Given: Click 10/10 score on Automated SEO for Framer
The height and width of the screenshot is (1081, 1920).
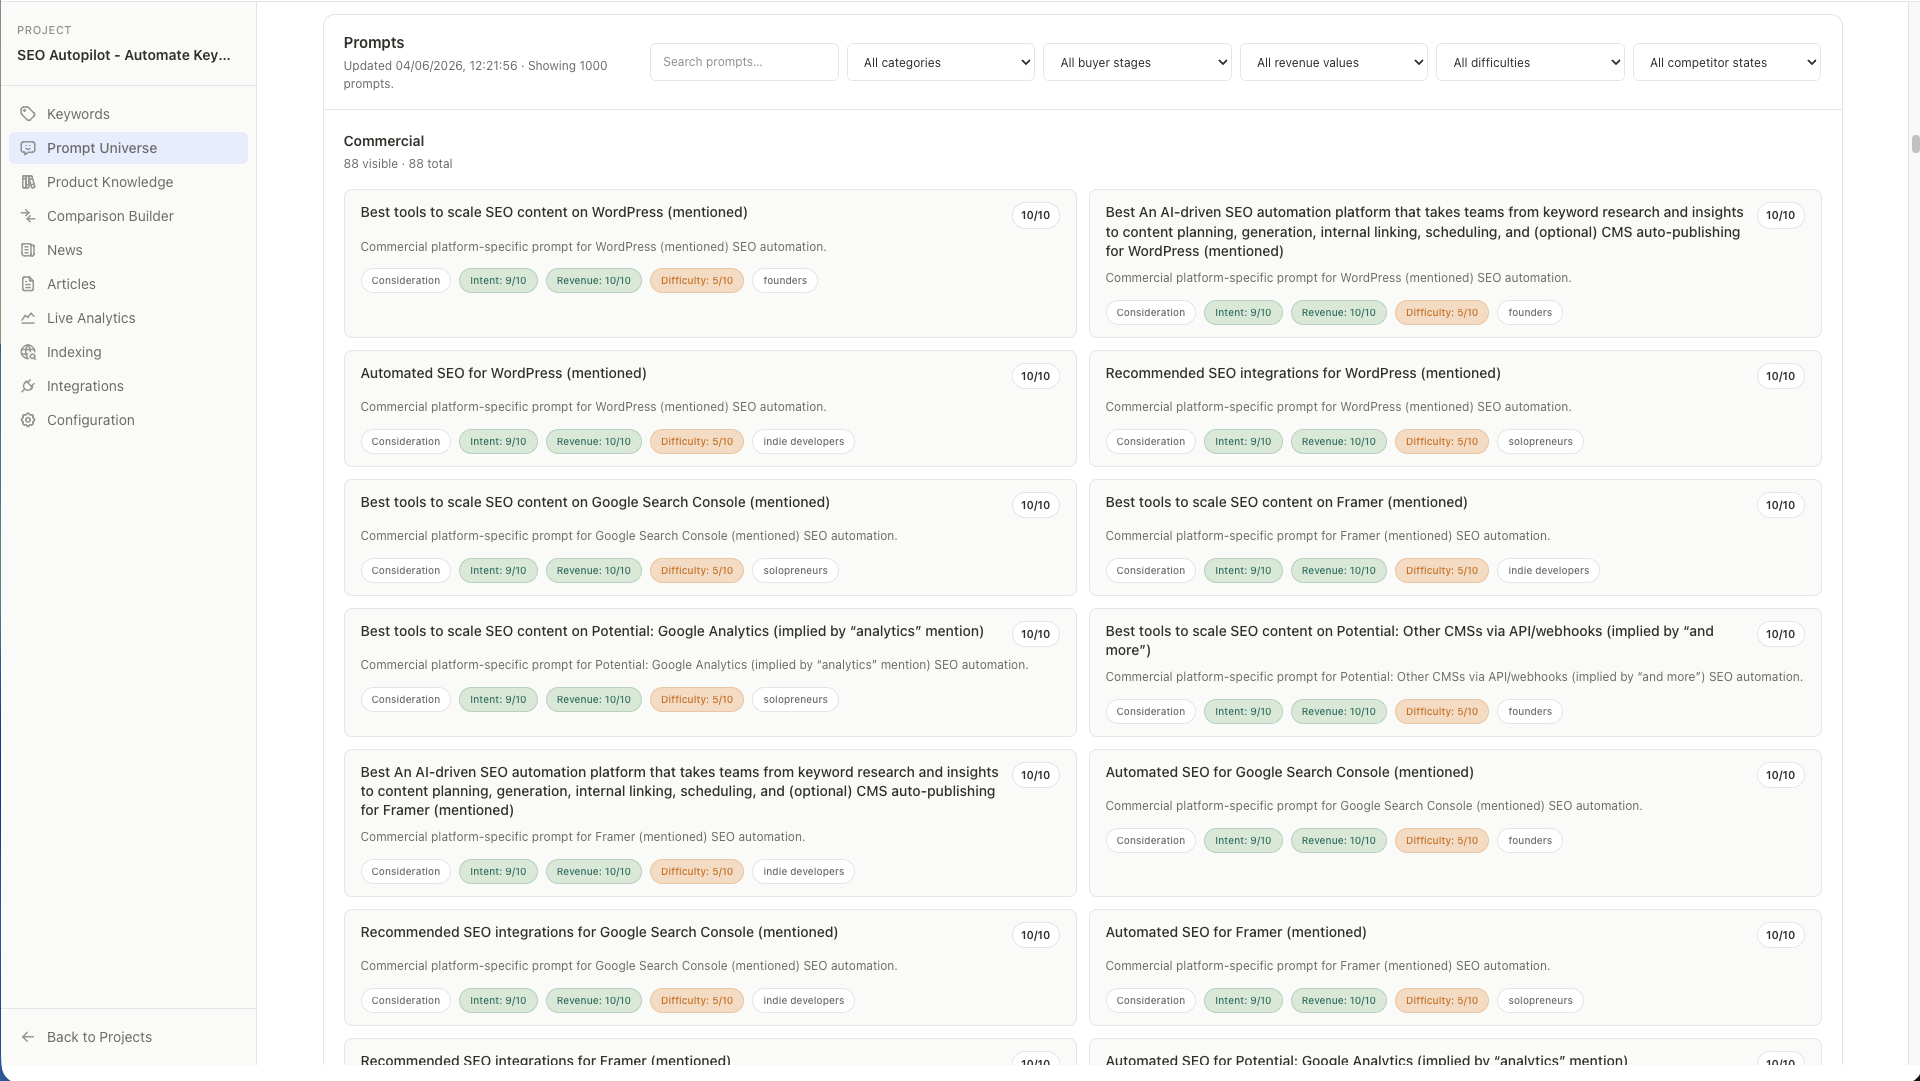Looking at the screenshot, I should click(1780, 935).
